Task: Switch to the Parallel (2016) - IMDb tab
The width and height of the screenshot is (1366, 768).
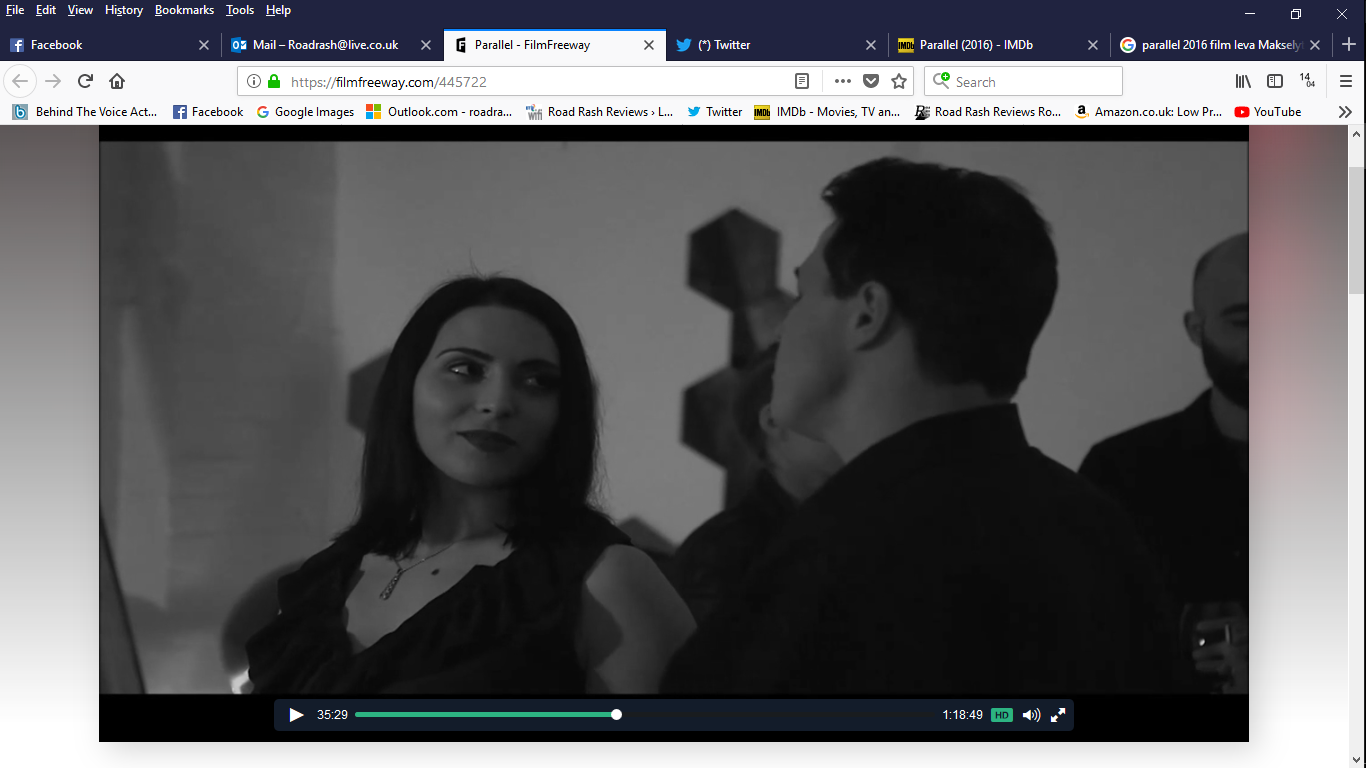Action: (975, 45)
